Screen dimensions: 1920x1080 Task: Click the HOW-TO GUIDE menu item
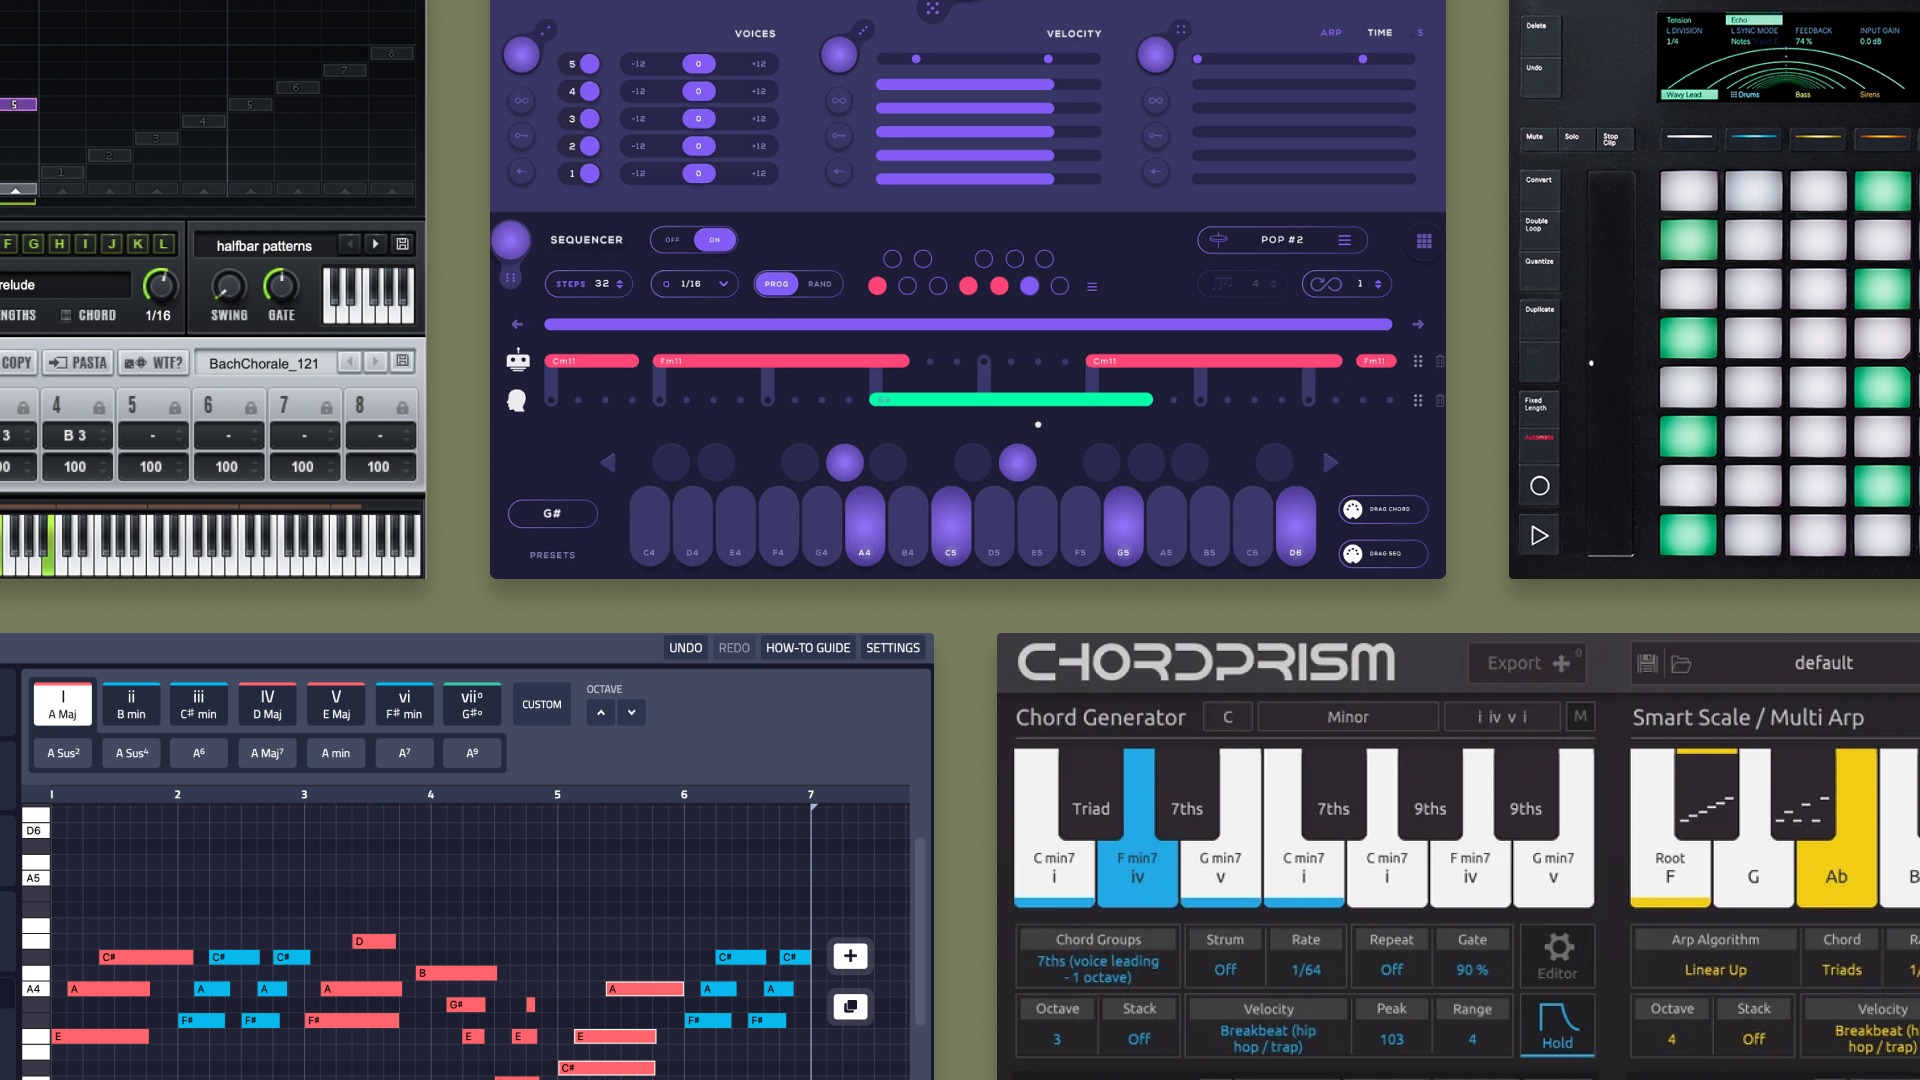(x=808, y=647)
